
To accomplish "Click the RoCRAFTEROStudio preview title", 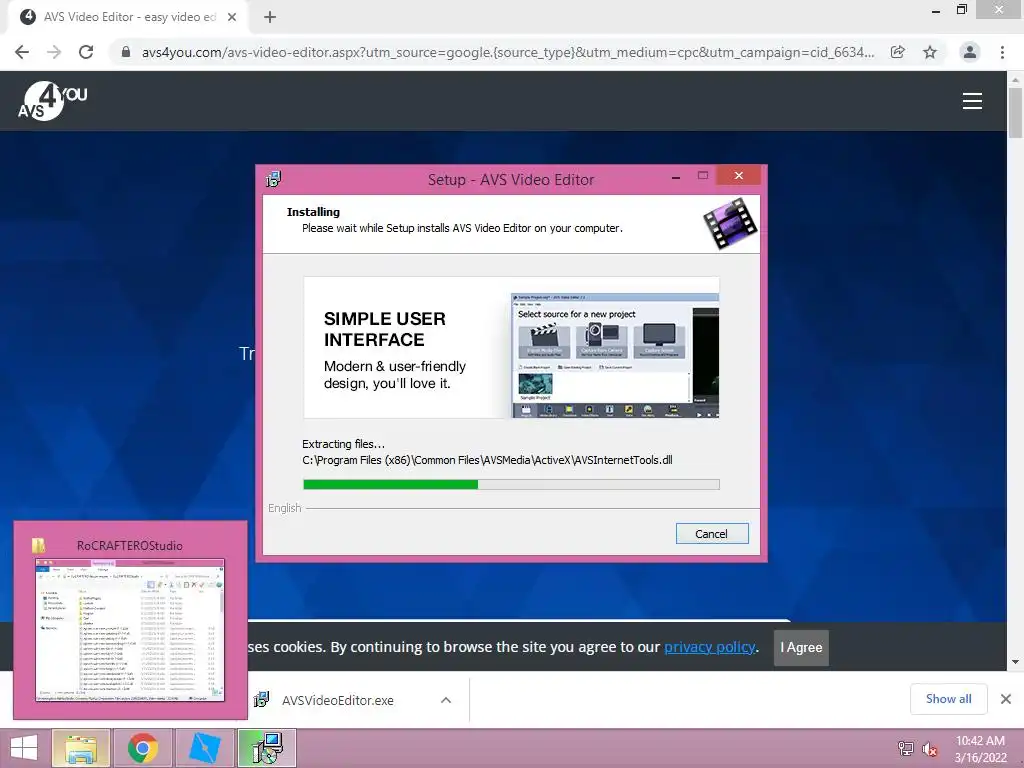I will tap(129, 545).
